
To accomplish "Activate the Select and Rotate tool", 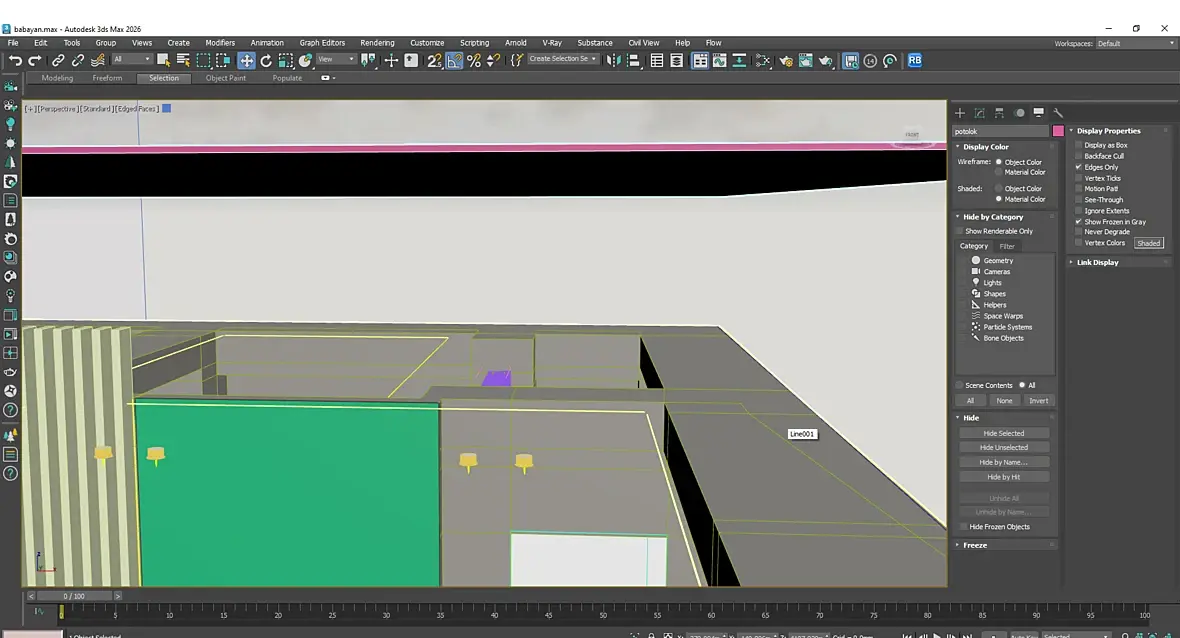I will (266, 60).
